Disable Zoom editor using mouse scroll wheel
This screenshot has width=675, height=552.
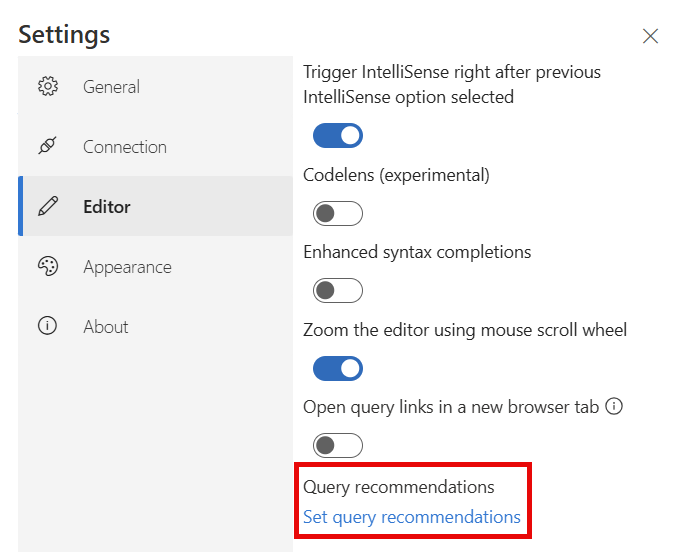tap(338, 368)
